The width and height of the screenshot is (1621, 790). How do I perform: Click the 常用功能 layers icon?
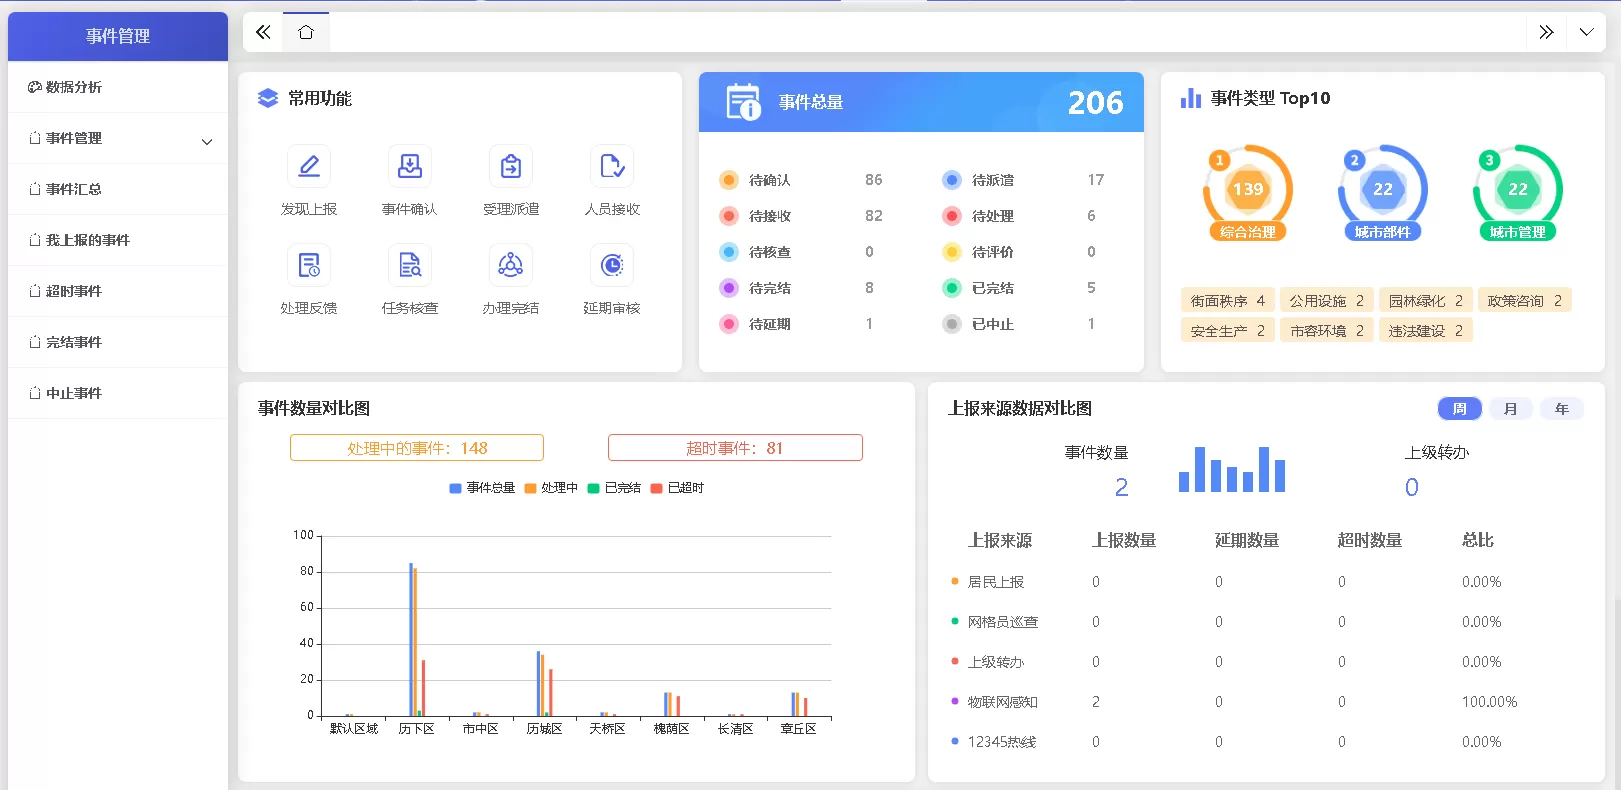pyautogui.click(x=268, y=98)
